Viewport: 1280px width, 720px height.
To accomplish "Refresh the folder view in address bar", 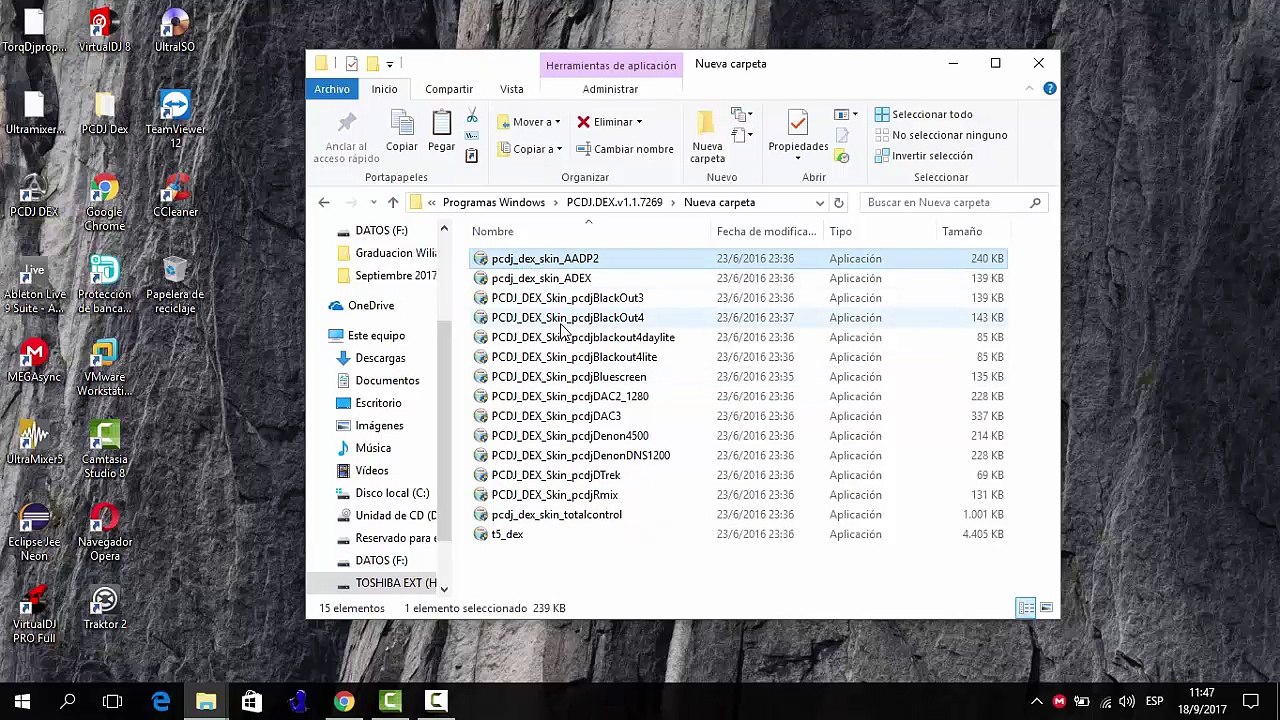I will (x=838, y=202).
